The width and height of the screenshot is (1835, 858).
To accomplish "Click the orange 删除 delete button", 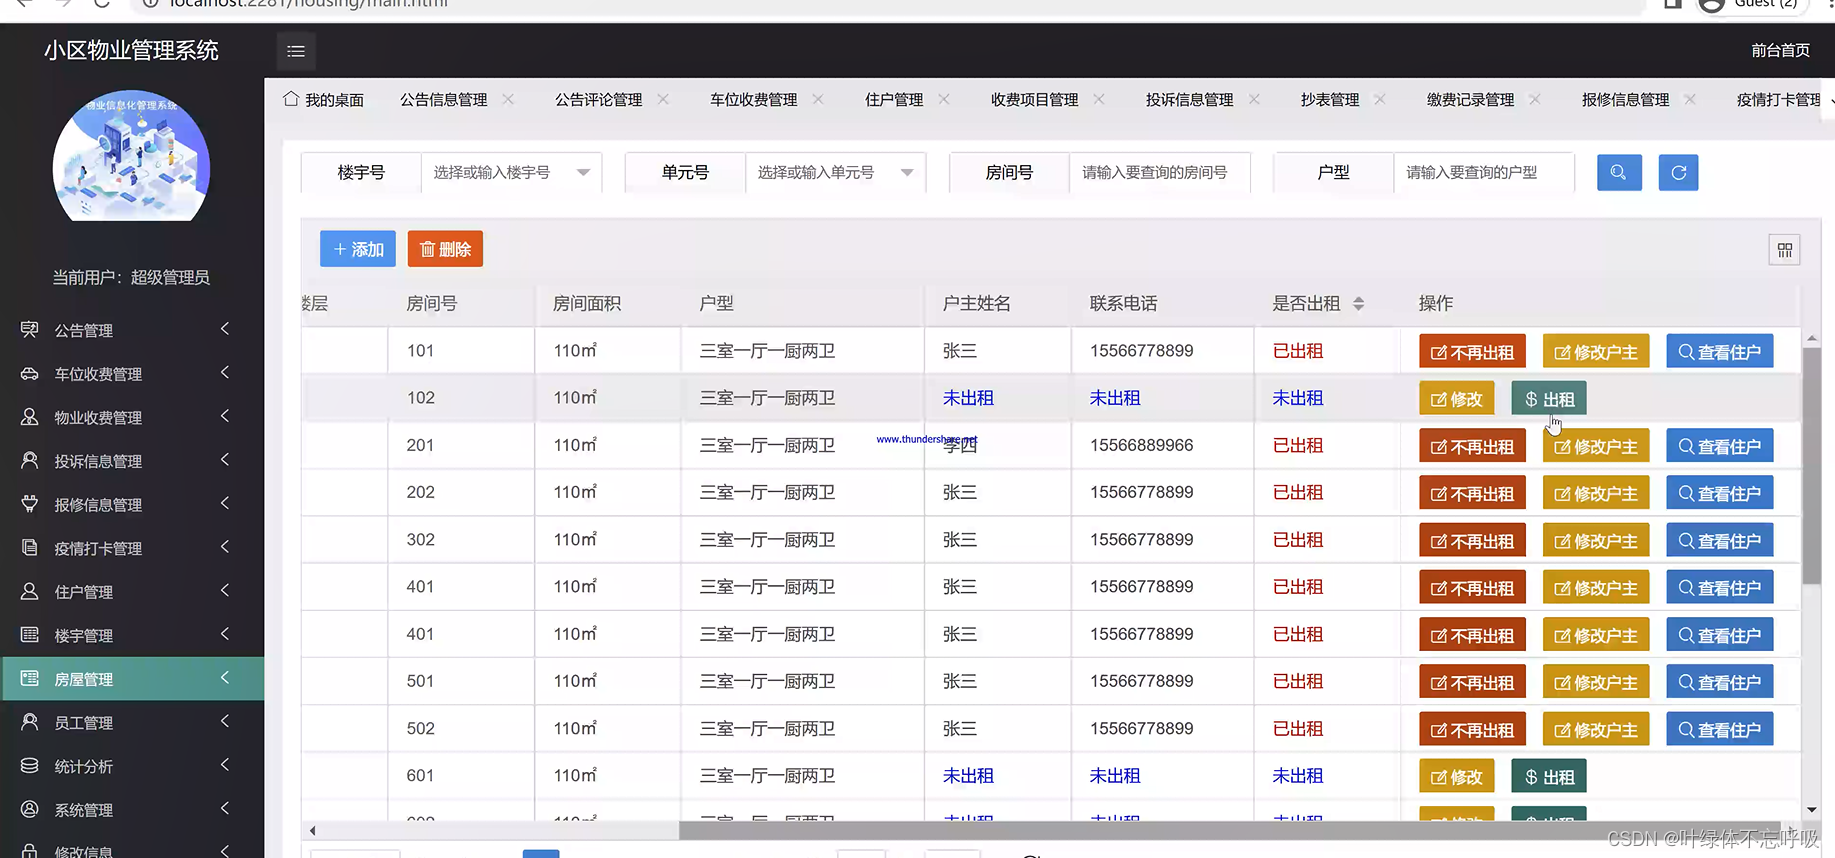I will click(445, 249).
